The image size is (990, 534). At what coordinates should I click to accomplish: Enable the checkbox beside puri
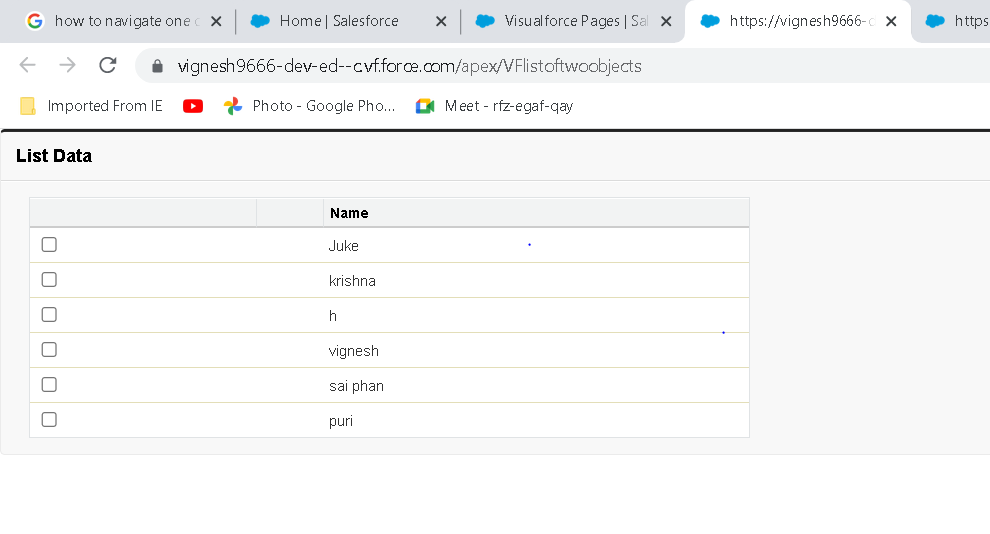tap(49, 420)
